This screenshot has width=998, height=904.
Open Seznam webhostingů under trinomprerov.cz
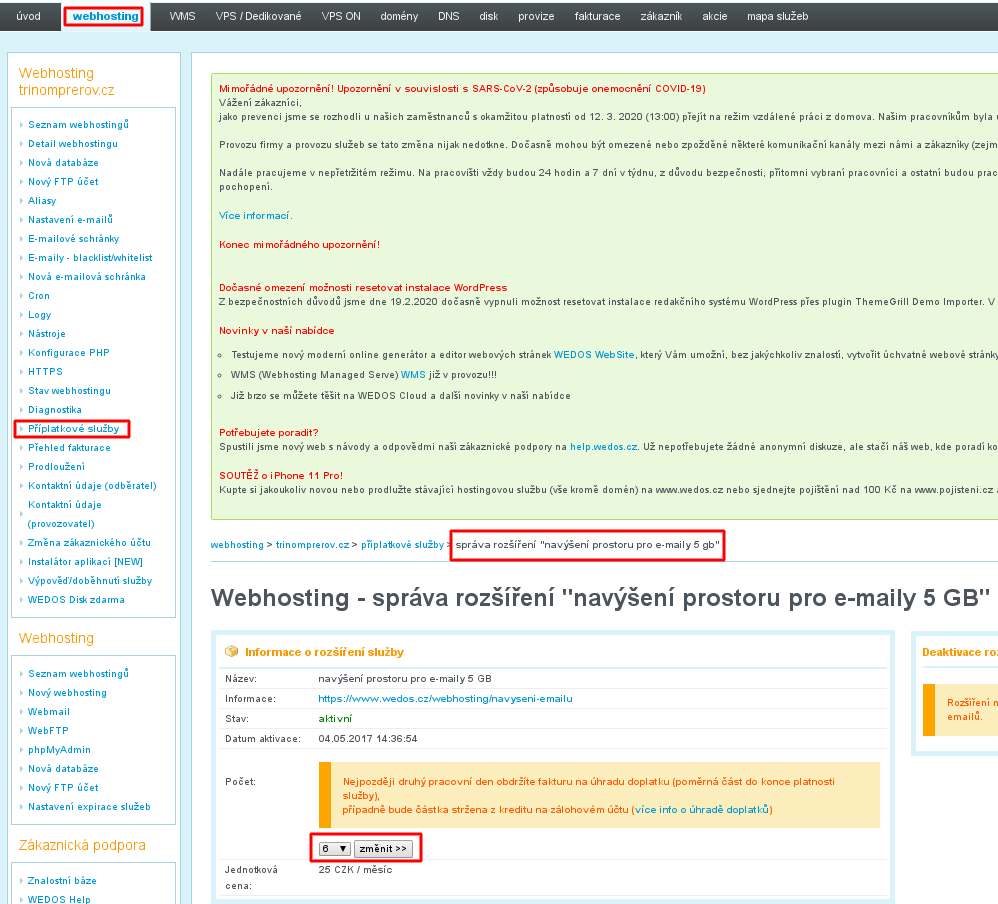tap(78, 124)
